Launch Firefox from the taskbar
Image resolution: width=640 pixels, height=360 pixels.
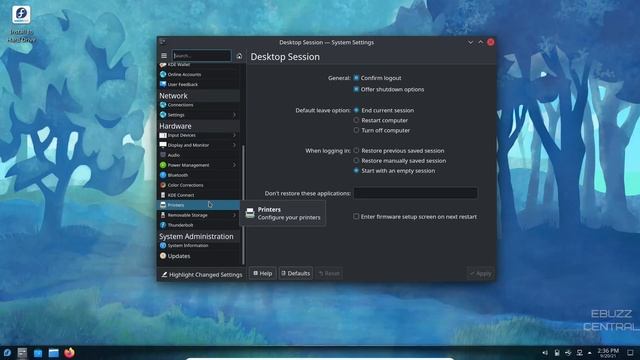click(69, 353)
